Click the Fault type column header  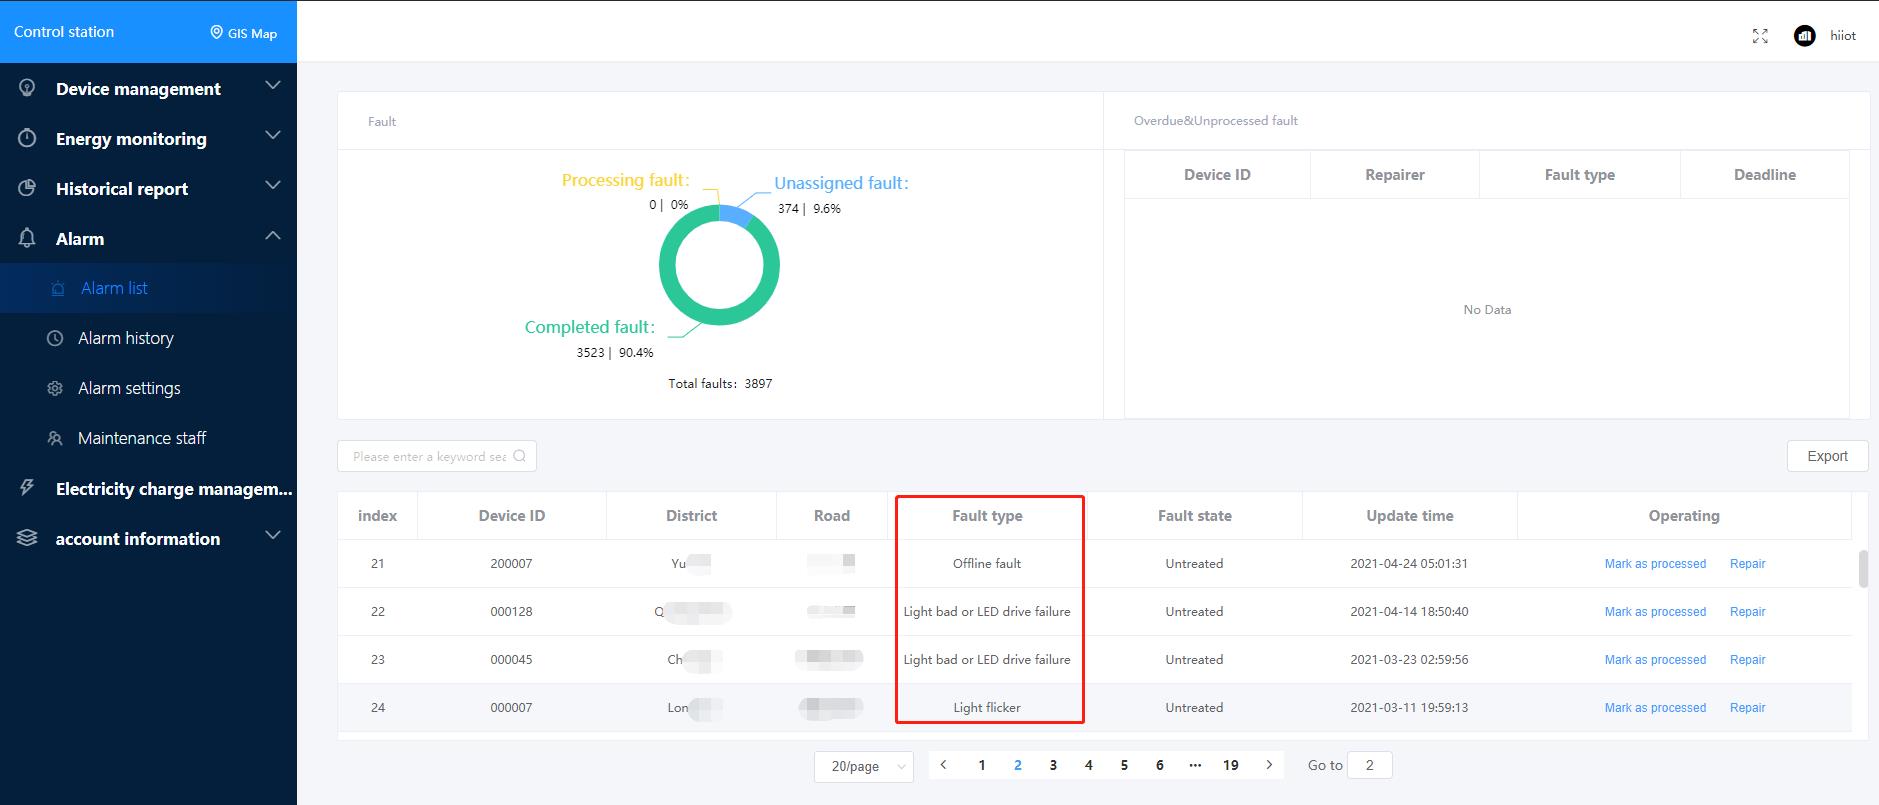[x=987, y=516]
